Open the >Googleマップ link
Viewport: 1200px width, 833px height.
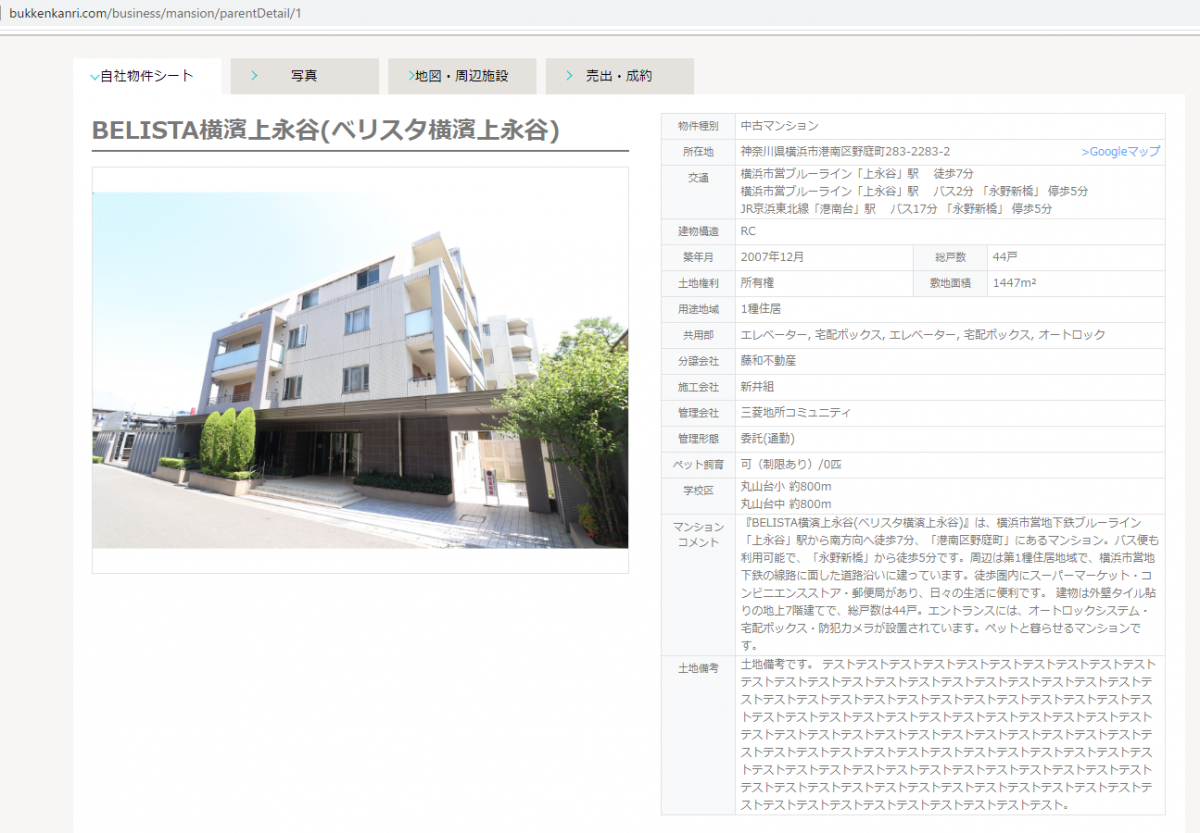(x=1120, y=152)
